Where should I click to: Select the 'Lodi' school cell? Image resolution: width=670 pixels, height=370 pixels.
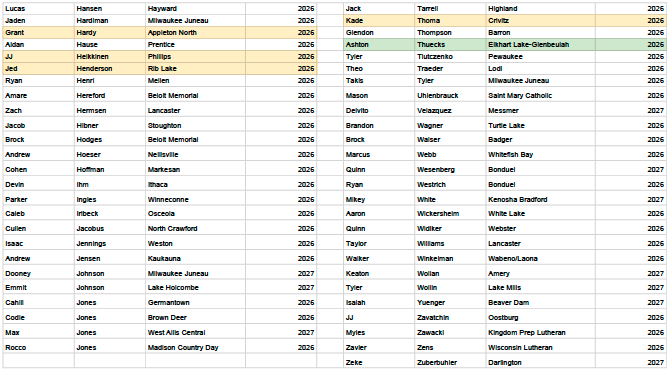click(x=541, y=68)
